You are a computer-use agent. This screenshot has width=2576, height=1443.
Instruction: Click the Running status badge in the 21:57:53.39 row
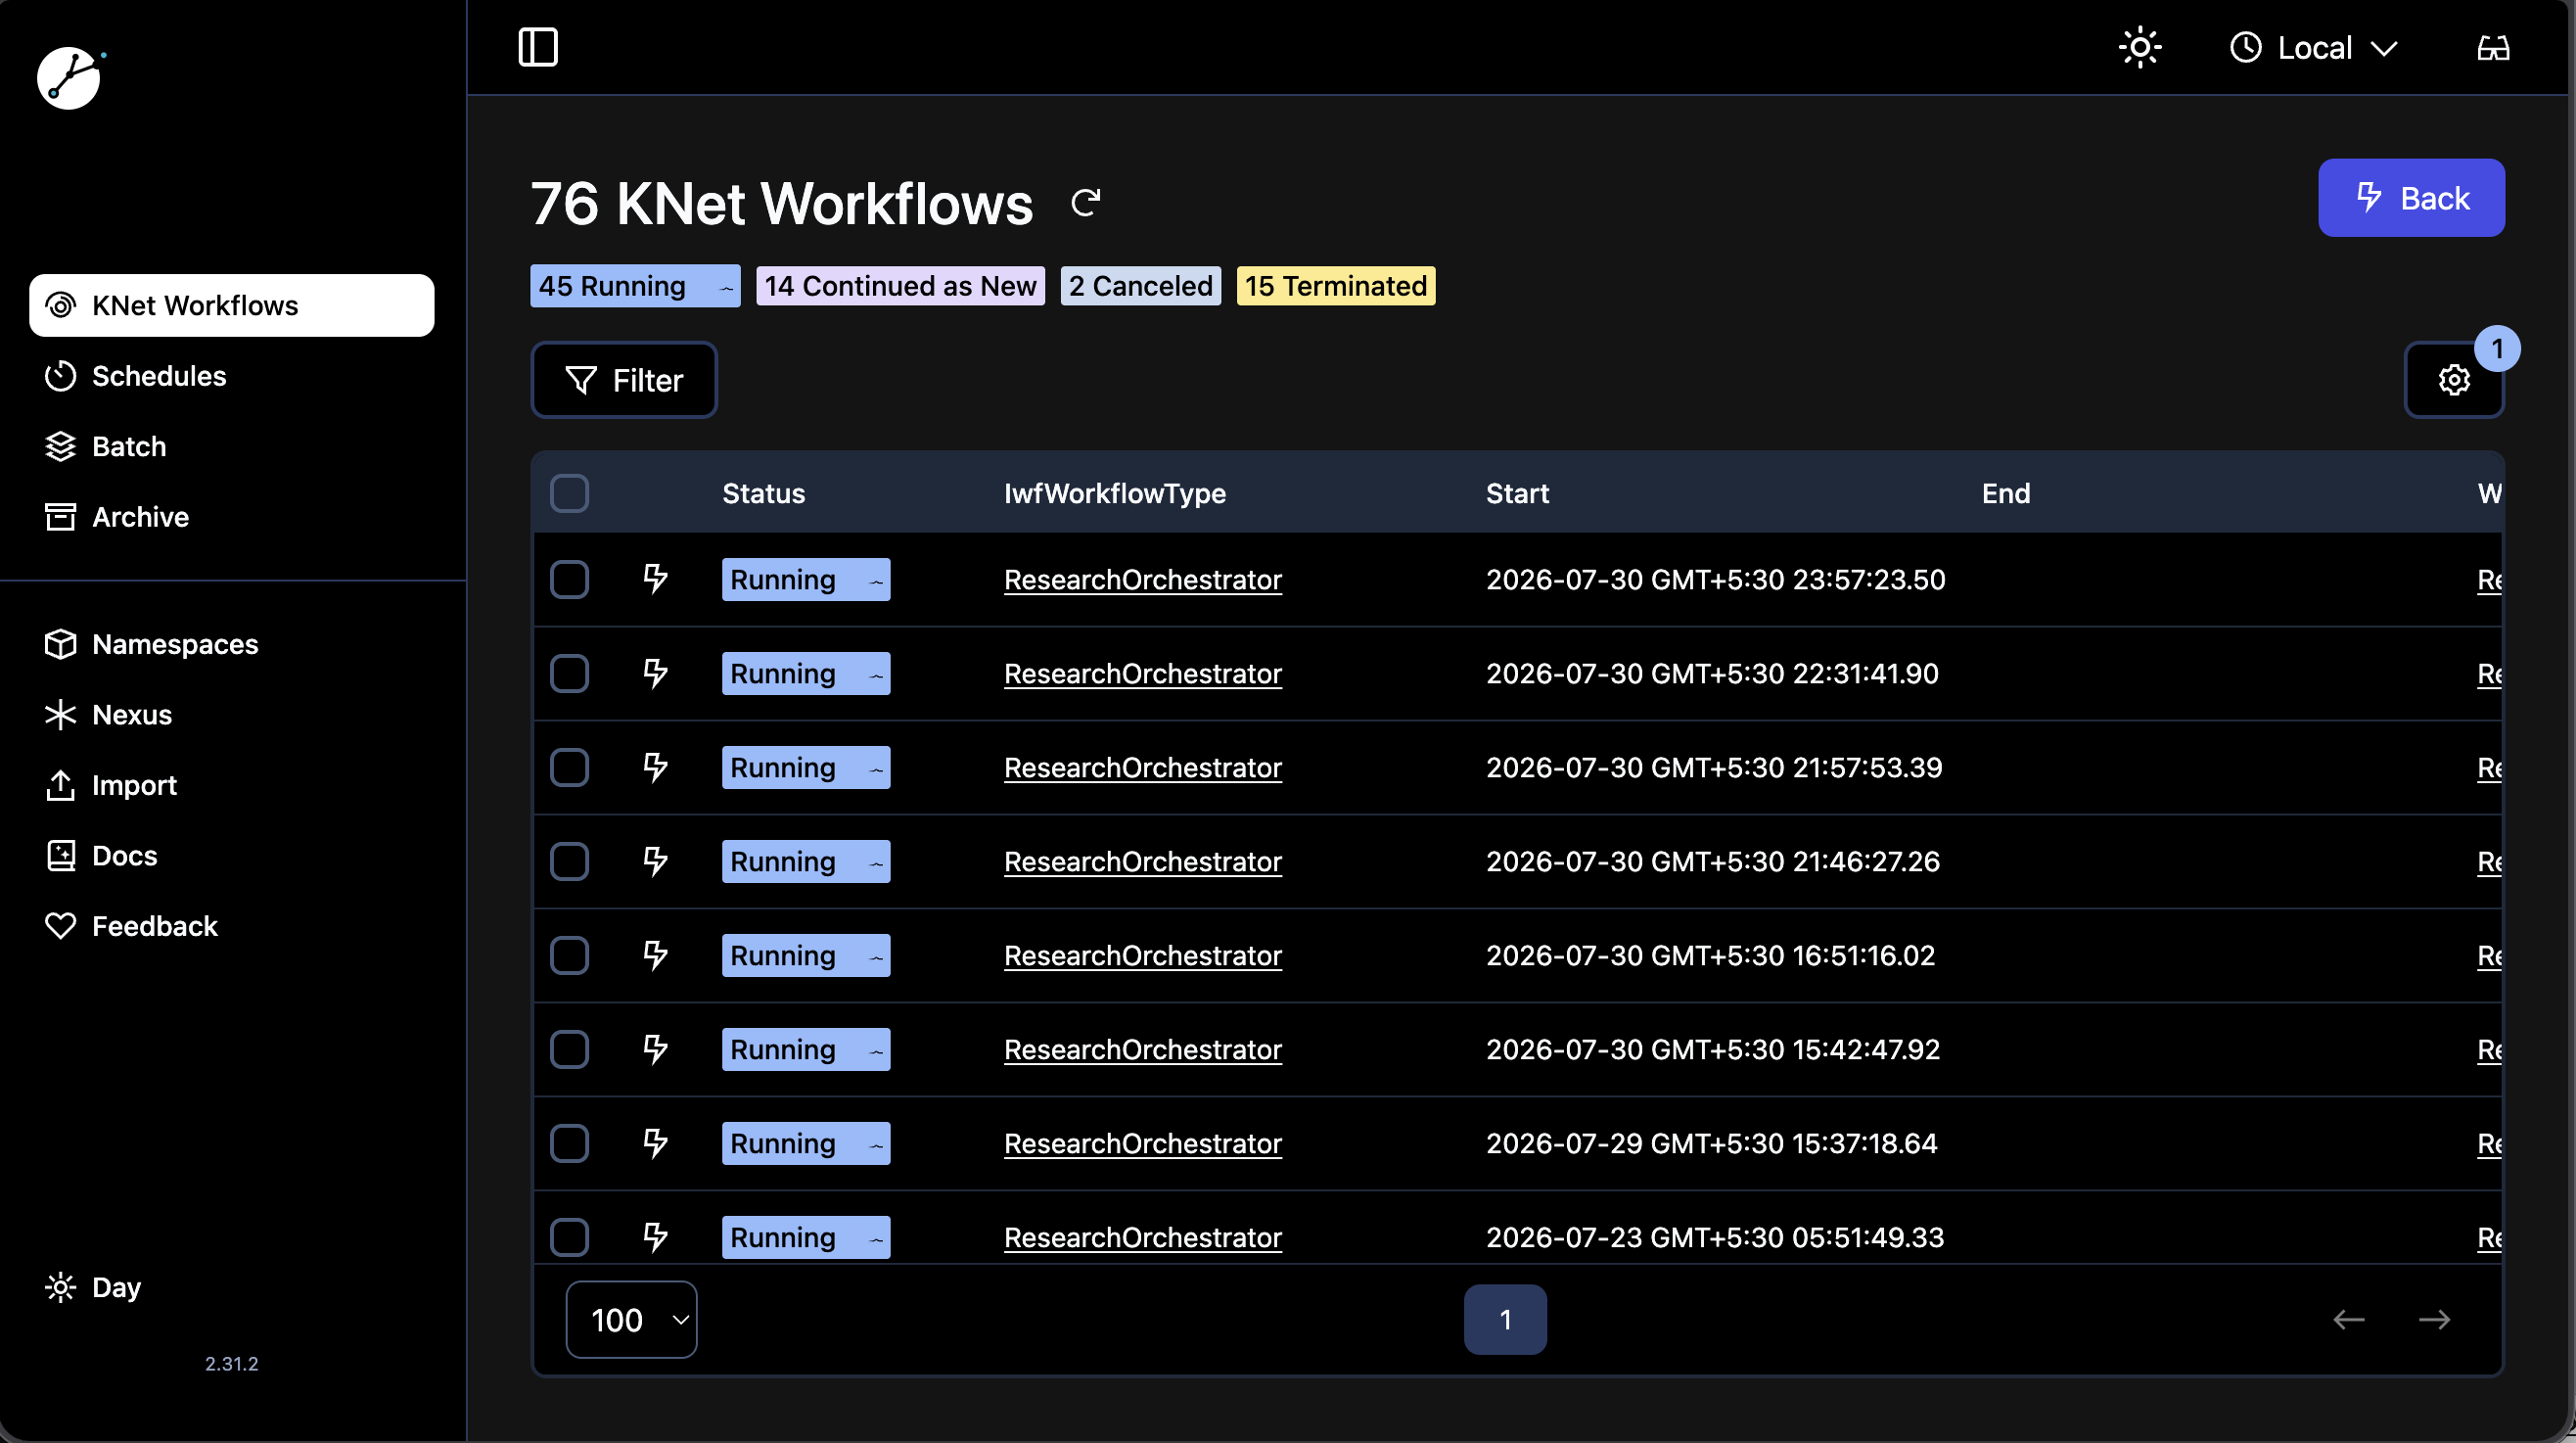tap(806, 768)
